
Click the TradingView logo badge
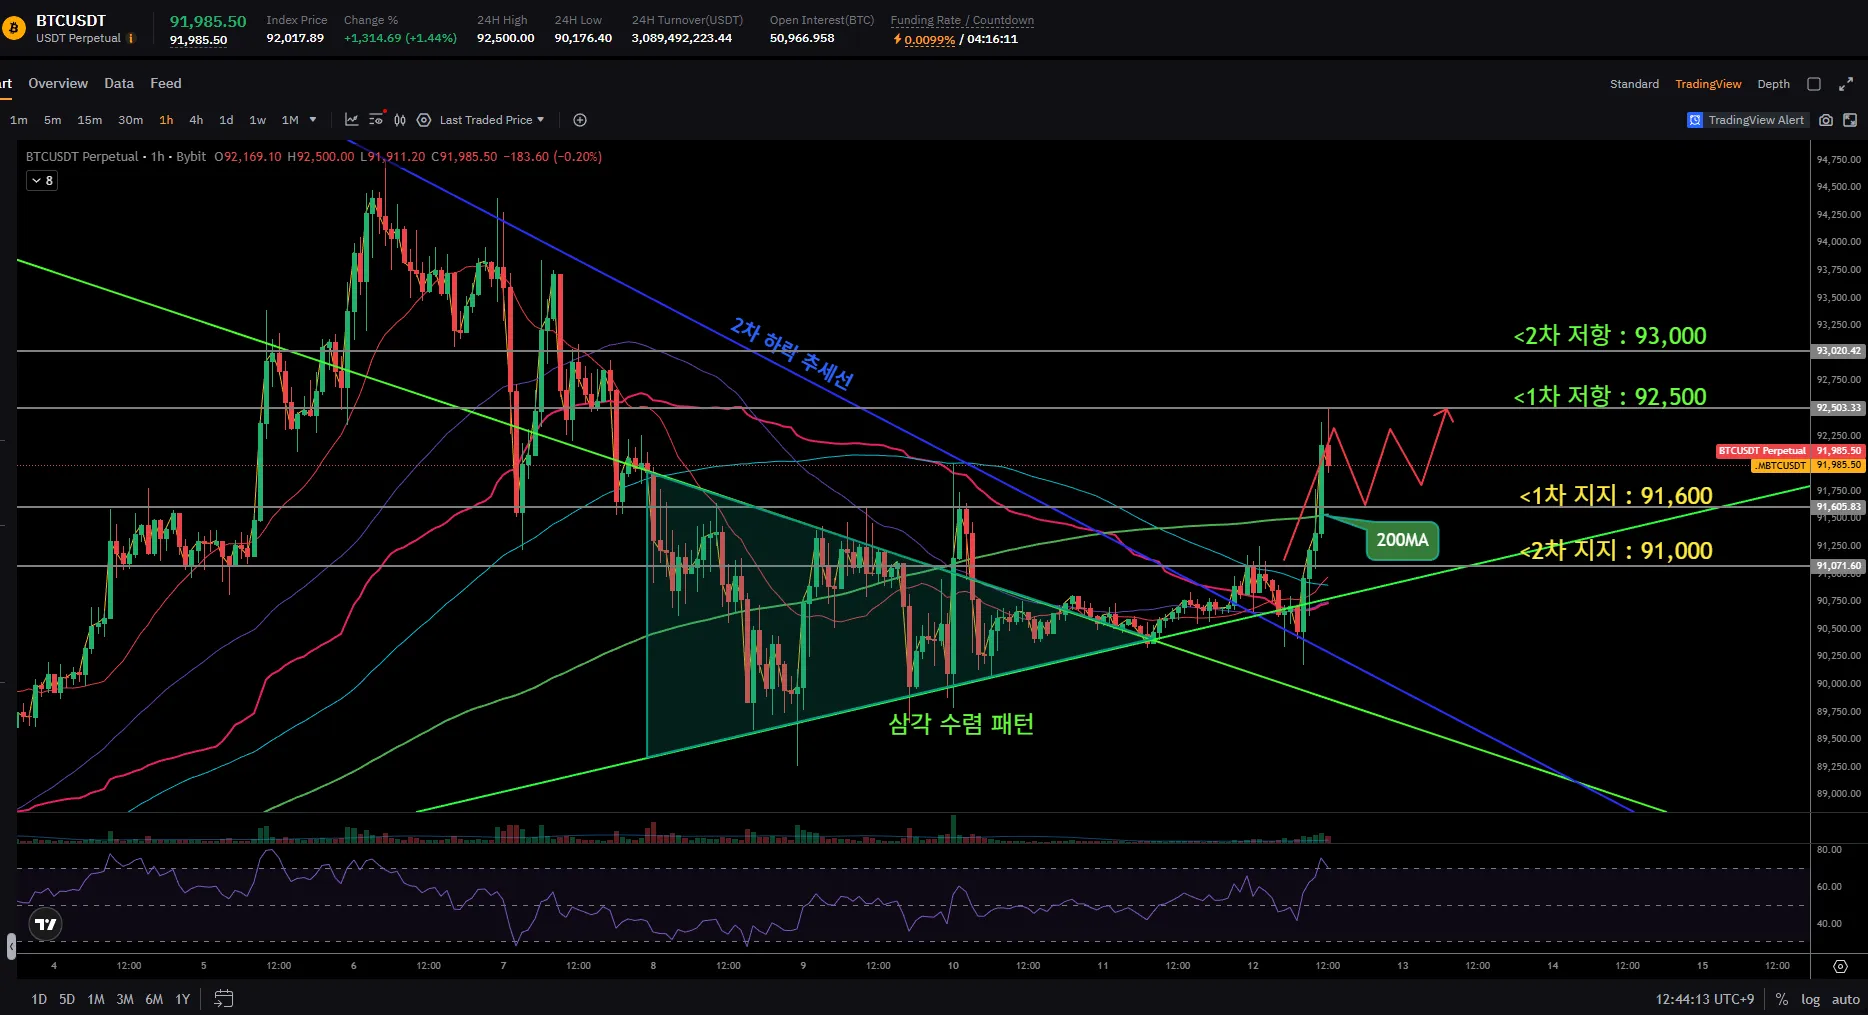pyautogui.click(x=46, y=924)
